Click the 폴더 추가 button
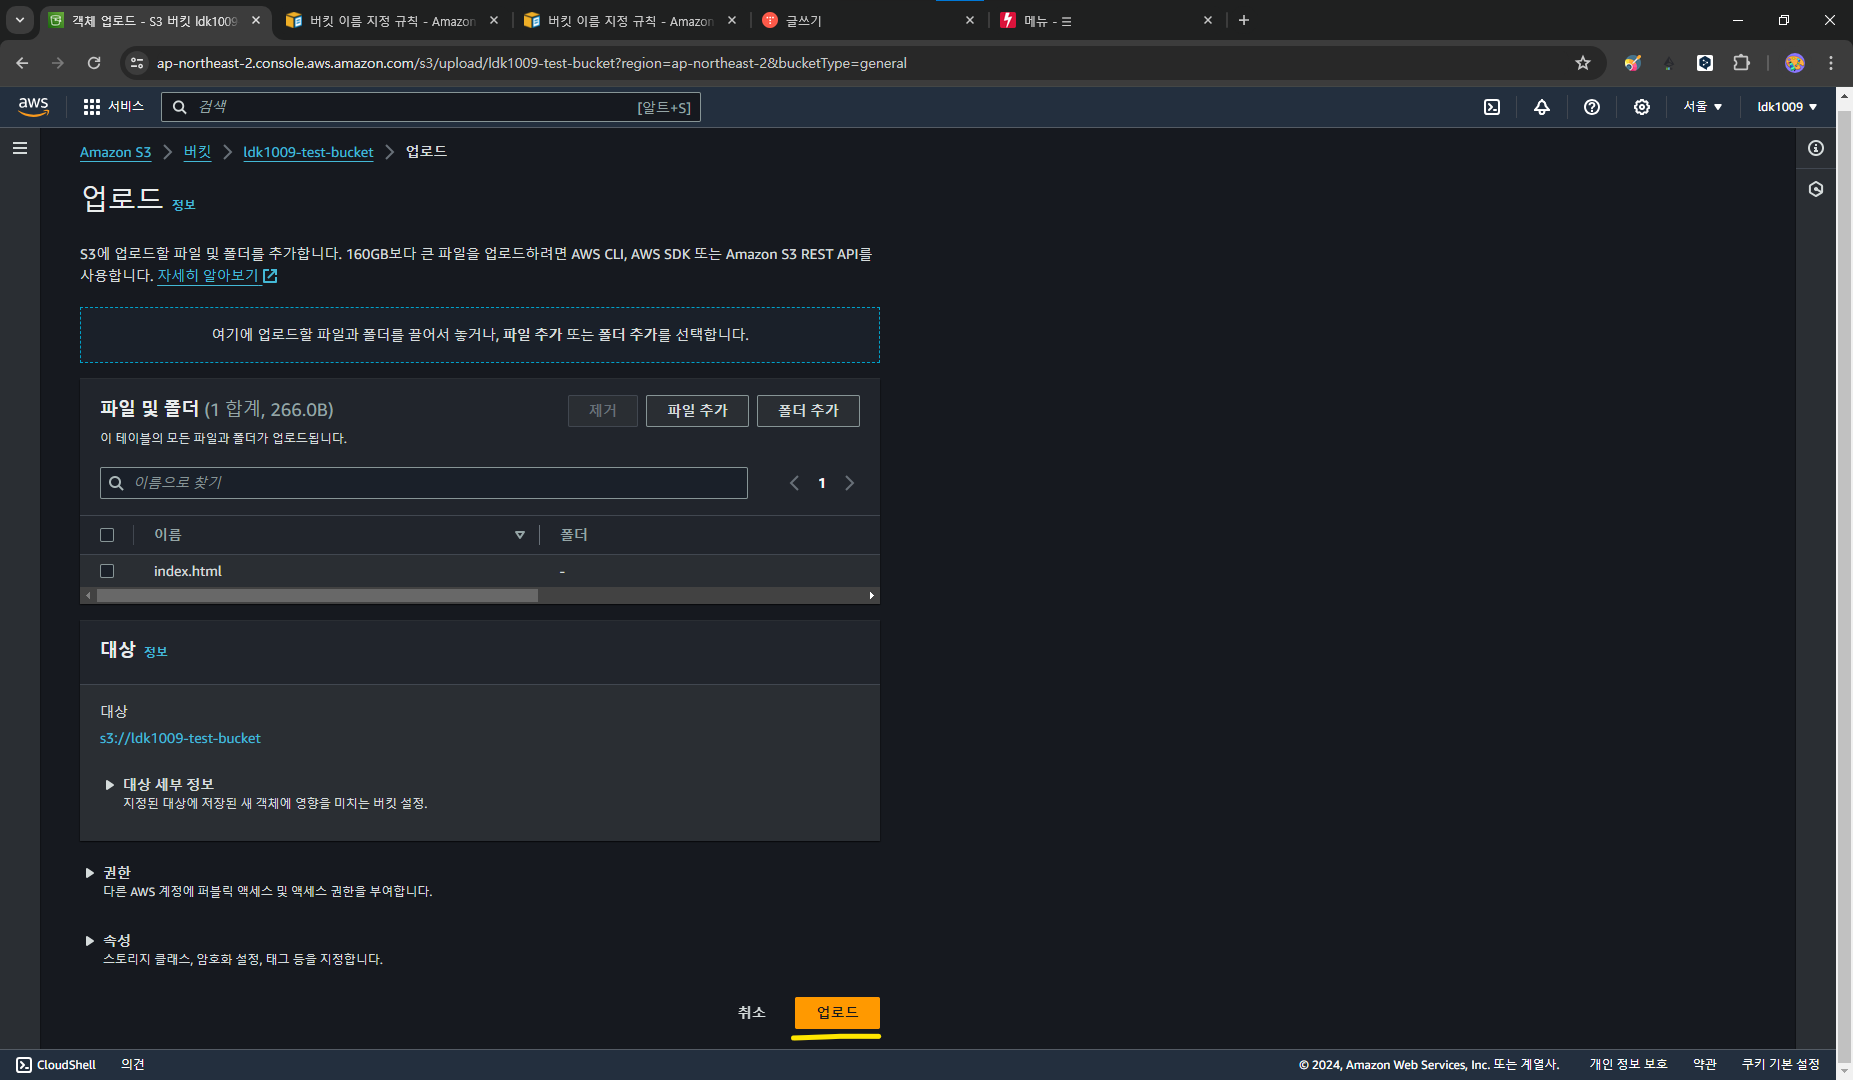The image size is (1853, 1080). (x=808, y=411)
